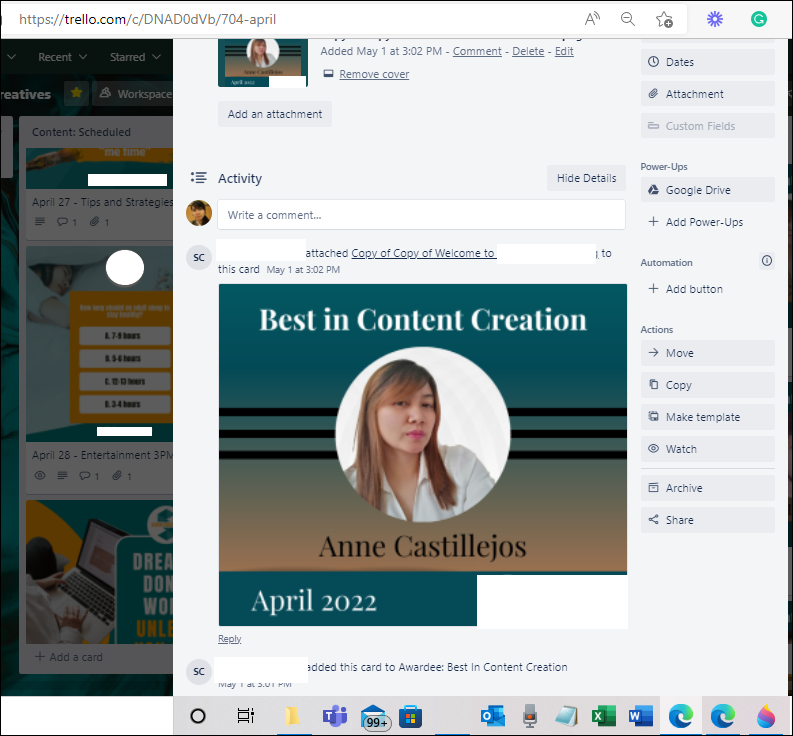Screen dimensions: 793x736
Task: Click the Automation info icon
Action: pyautogui.click(x=767, y=261)
